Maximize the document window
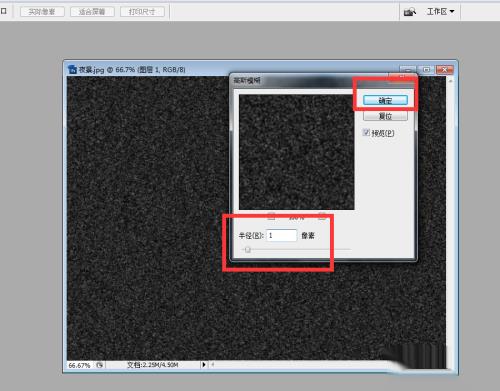Viewport: 500px width, 391px height. [426, 69]
